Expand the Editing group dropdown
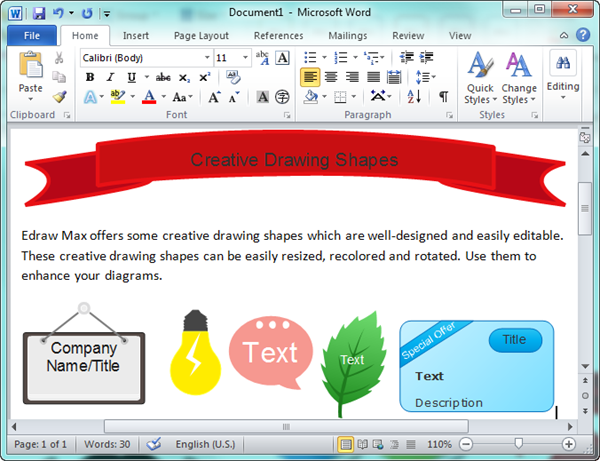 click(x=563, y=75)
